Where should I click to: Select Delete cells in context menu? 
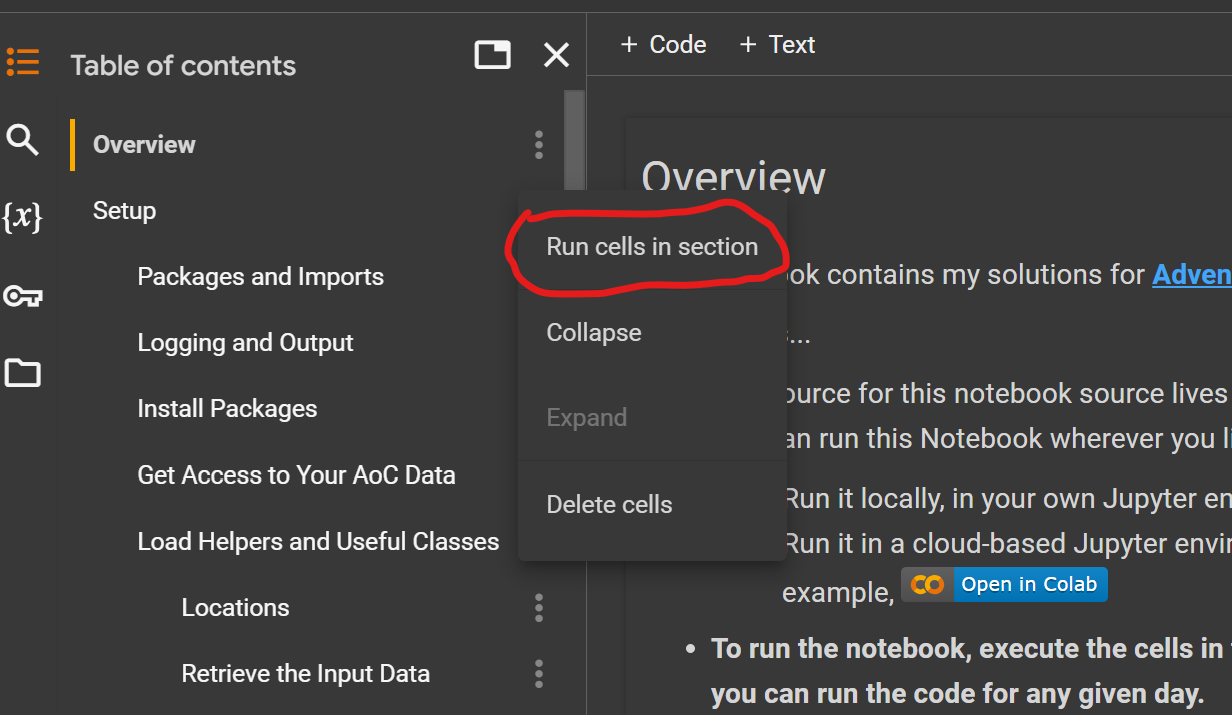coord(609,505)
